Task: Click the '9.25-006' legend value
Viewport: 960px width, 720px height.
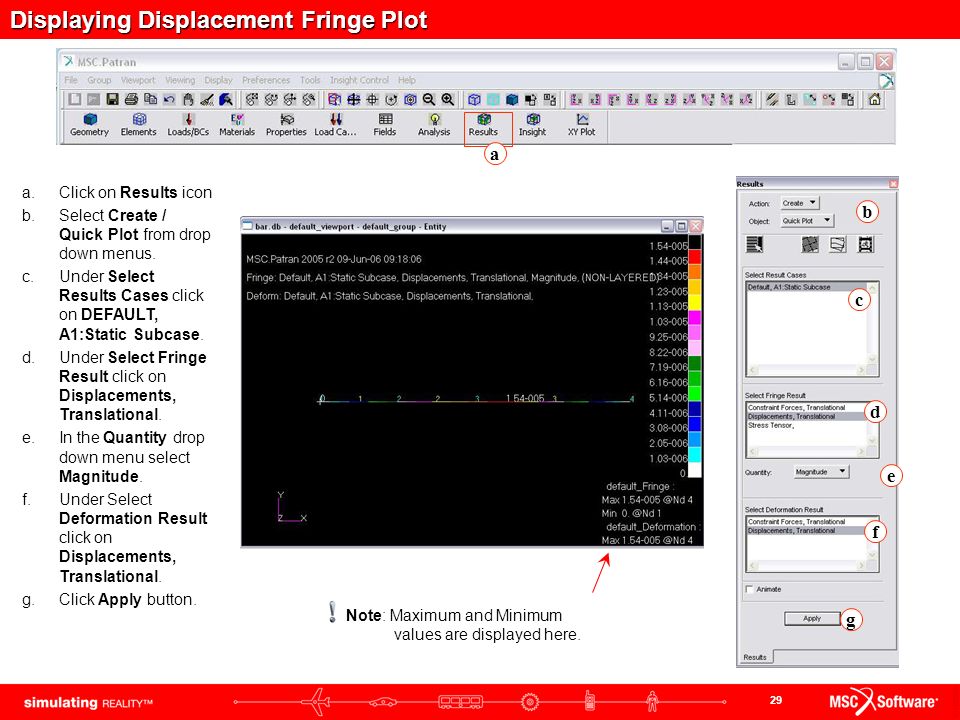Action: [668, 337]
